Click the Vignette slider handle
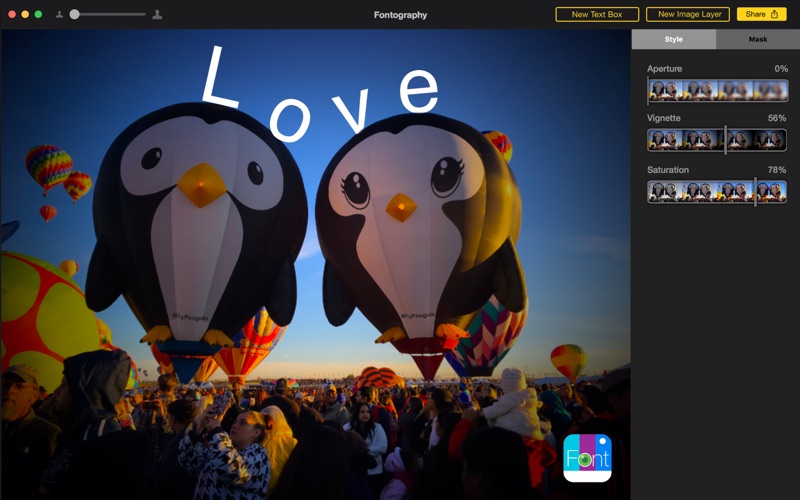 tap(725, 140)
